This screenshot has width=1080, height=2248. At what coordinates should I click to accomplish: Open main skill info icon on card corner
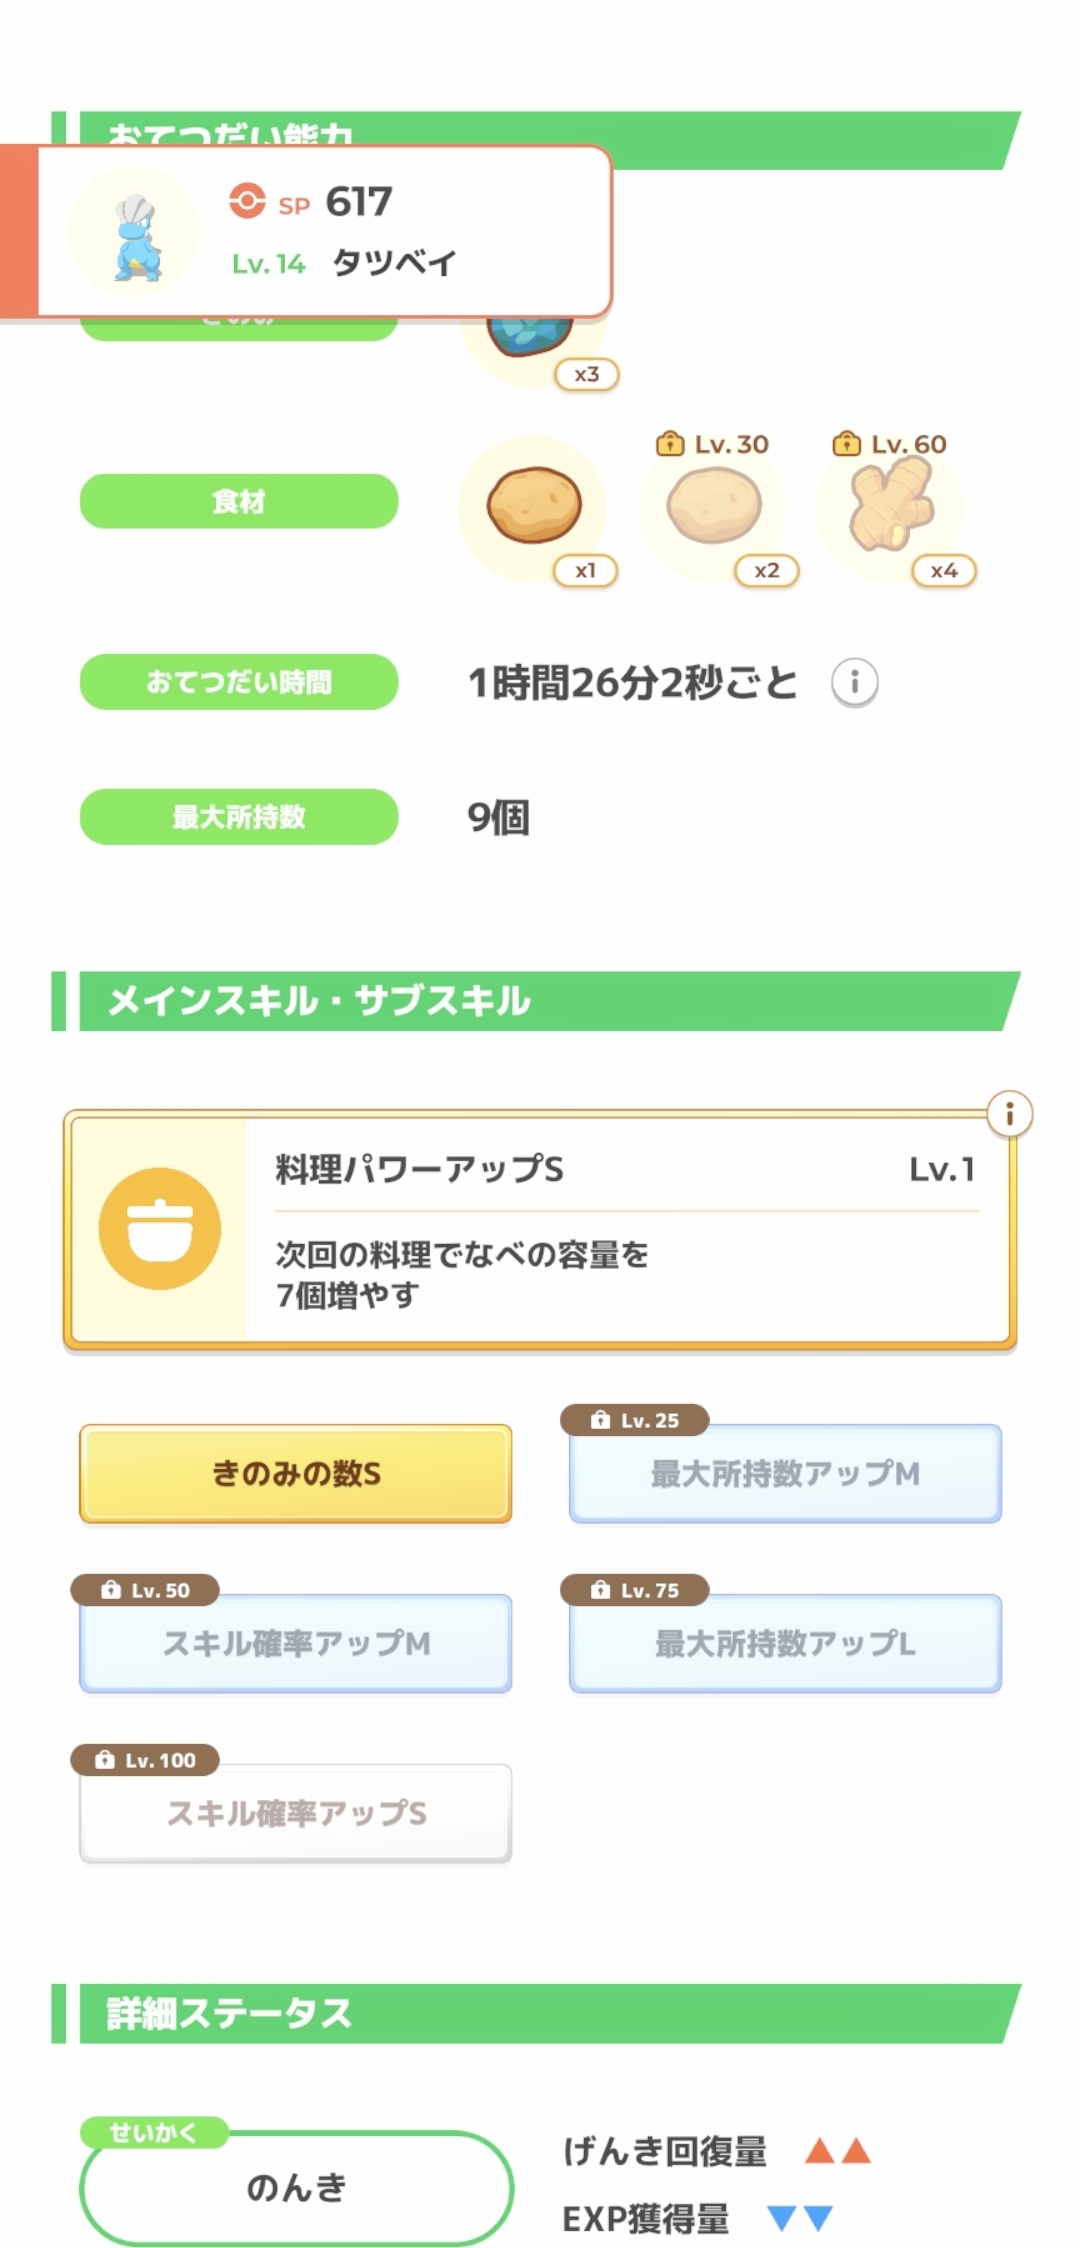click(x=1009, y=1113)
